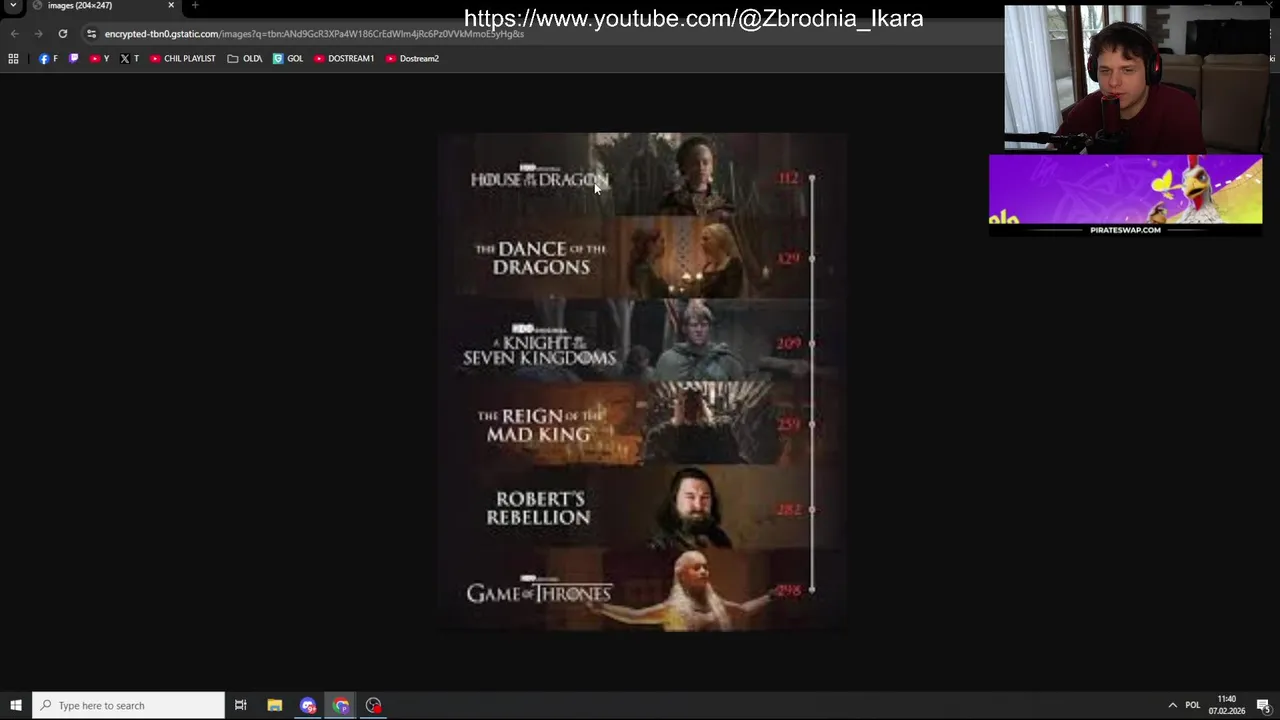Open the DOSTREAM1 bookmark
This screenshot has width=1280, height=720.
pos(343,58)
